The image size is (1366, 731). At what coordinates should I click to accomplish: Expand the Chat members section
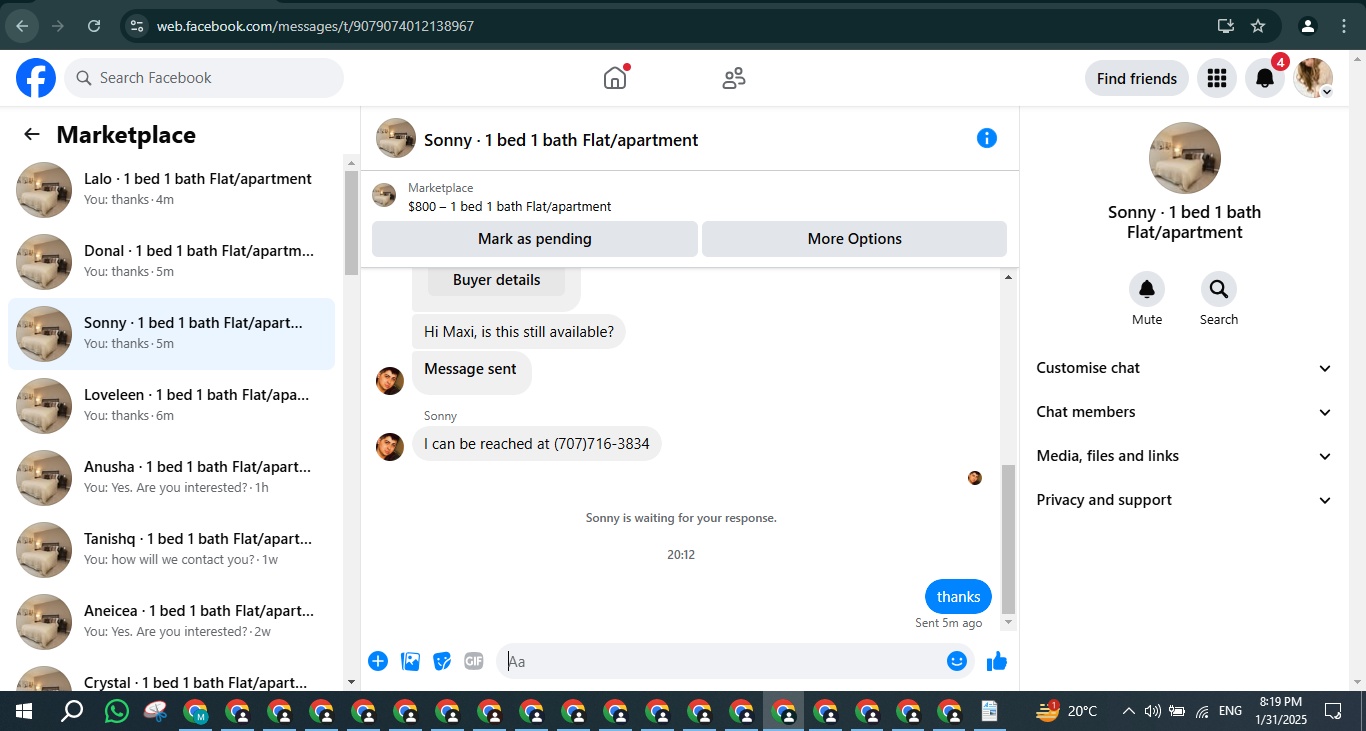[x=1184, y=412]
